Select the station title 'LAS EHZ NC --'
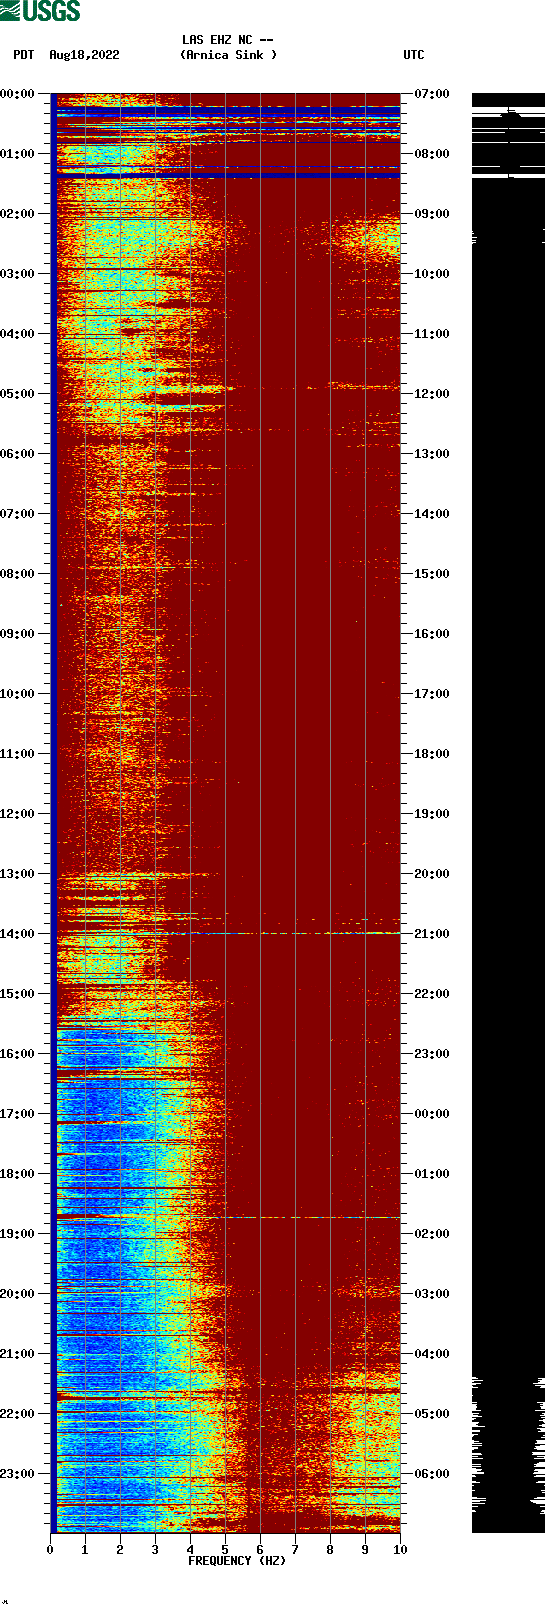Image resolution: width=552 pixels, height=1613 pixels. 228,40
